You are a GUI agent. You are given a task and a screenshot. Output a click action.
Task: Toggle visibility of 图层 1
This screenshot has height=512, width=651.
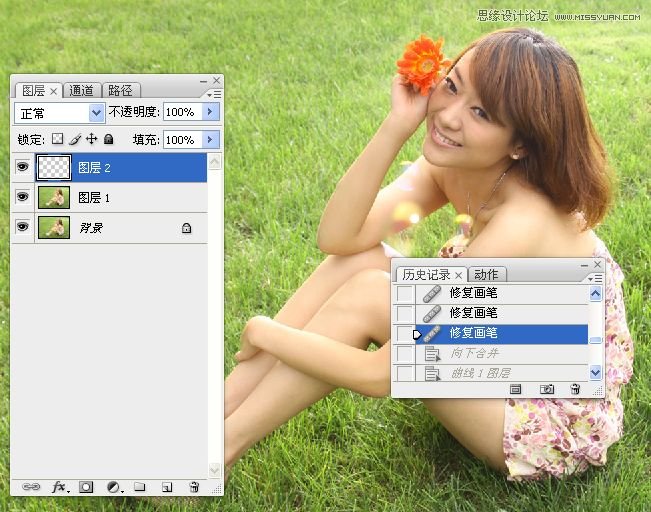point(23,198)
